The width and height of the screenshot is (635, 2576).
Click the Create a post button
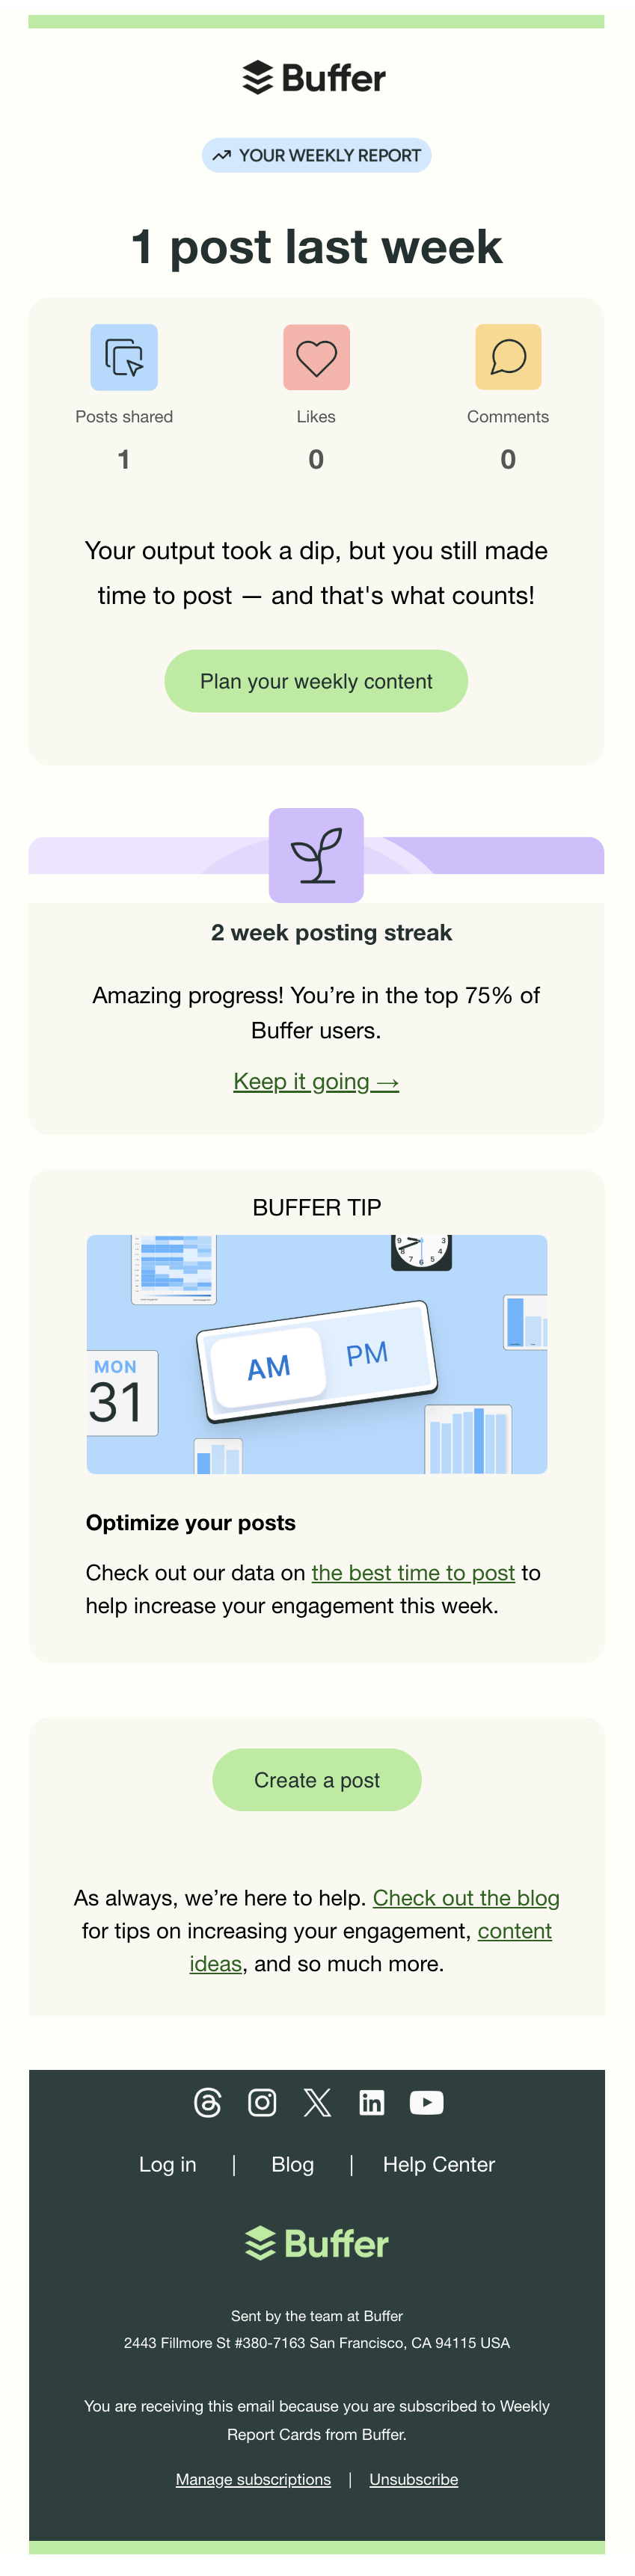(316, 1780)
